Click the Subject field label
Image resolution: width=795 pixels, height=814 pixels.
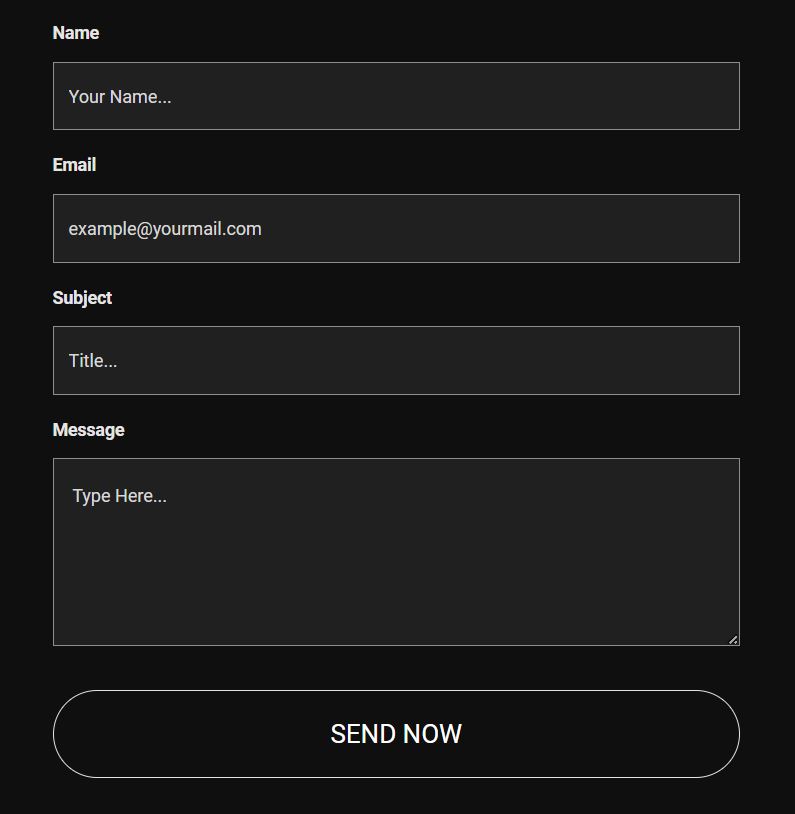82,298
